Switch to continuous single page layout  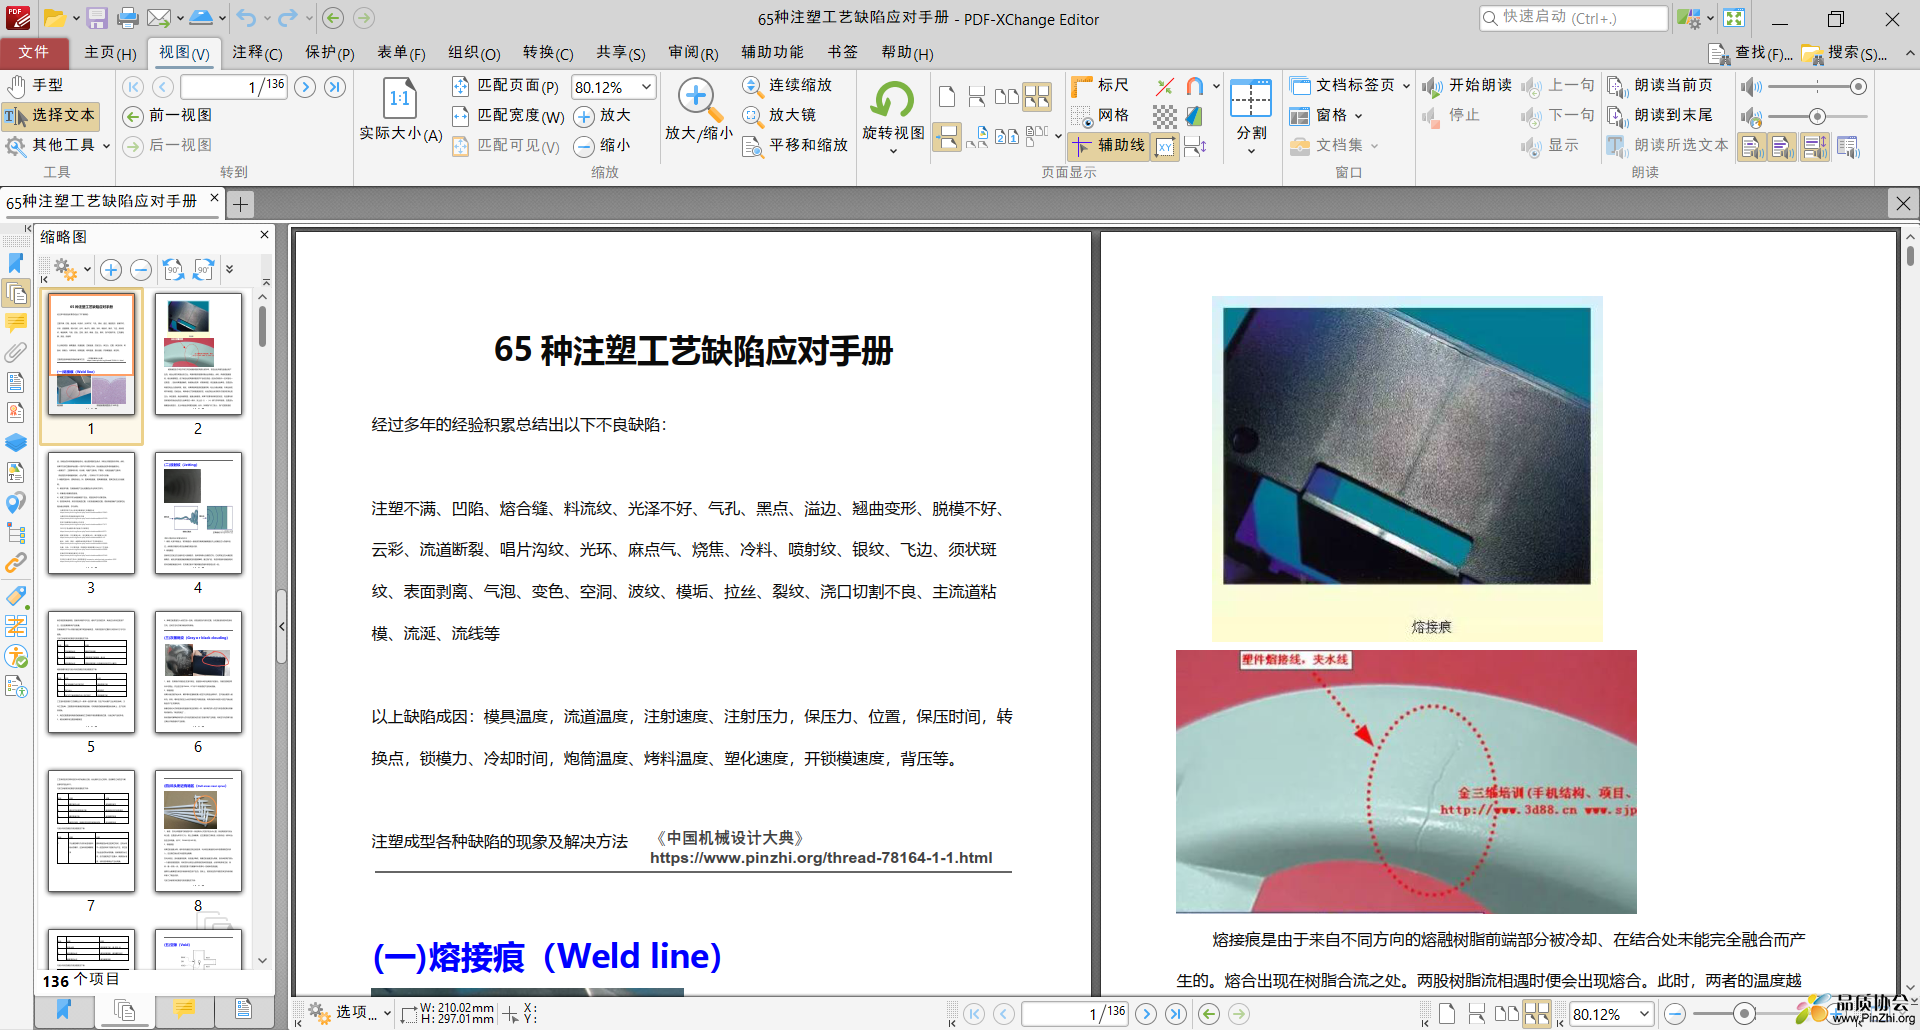click(977, 96)
